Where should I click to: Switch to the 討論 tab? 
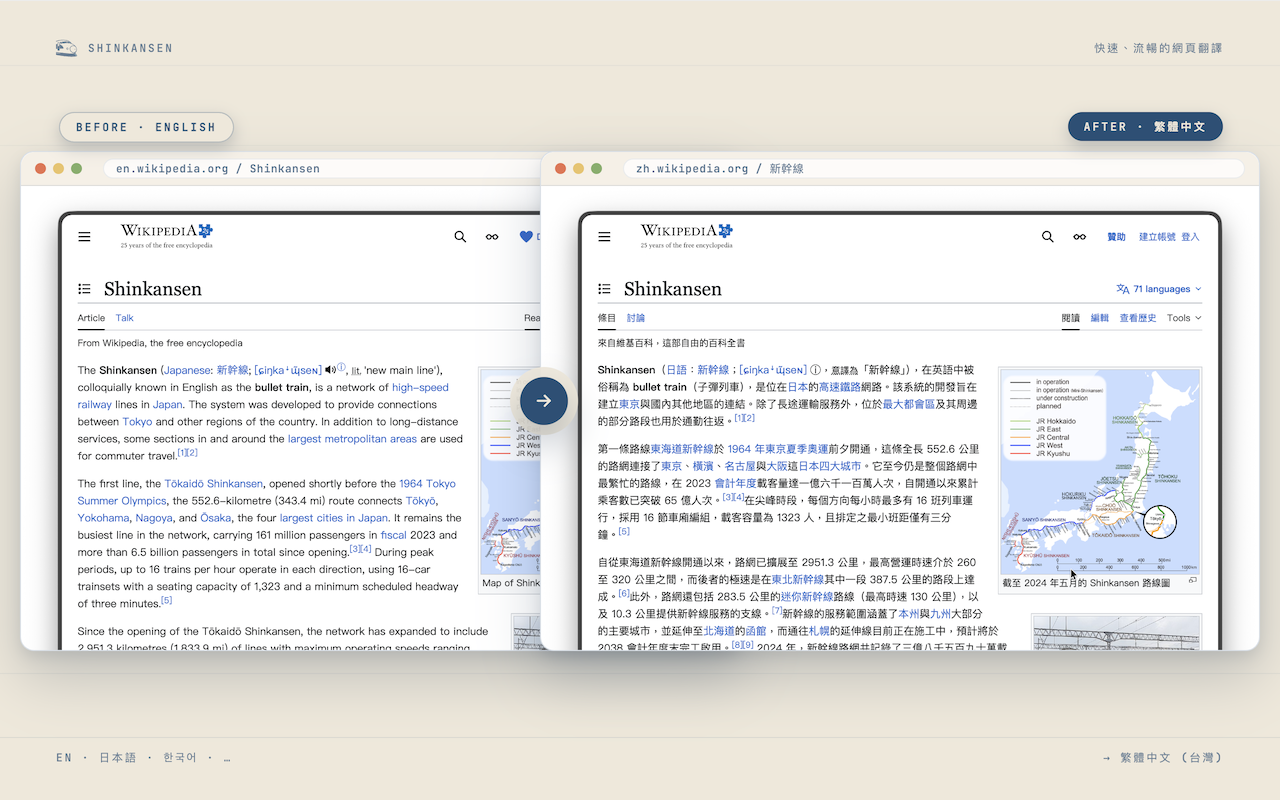click(x=636, y=318)
